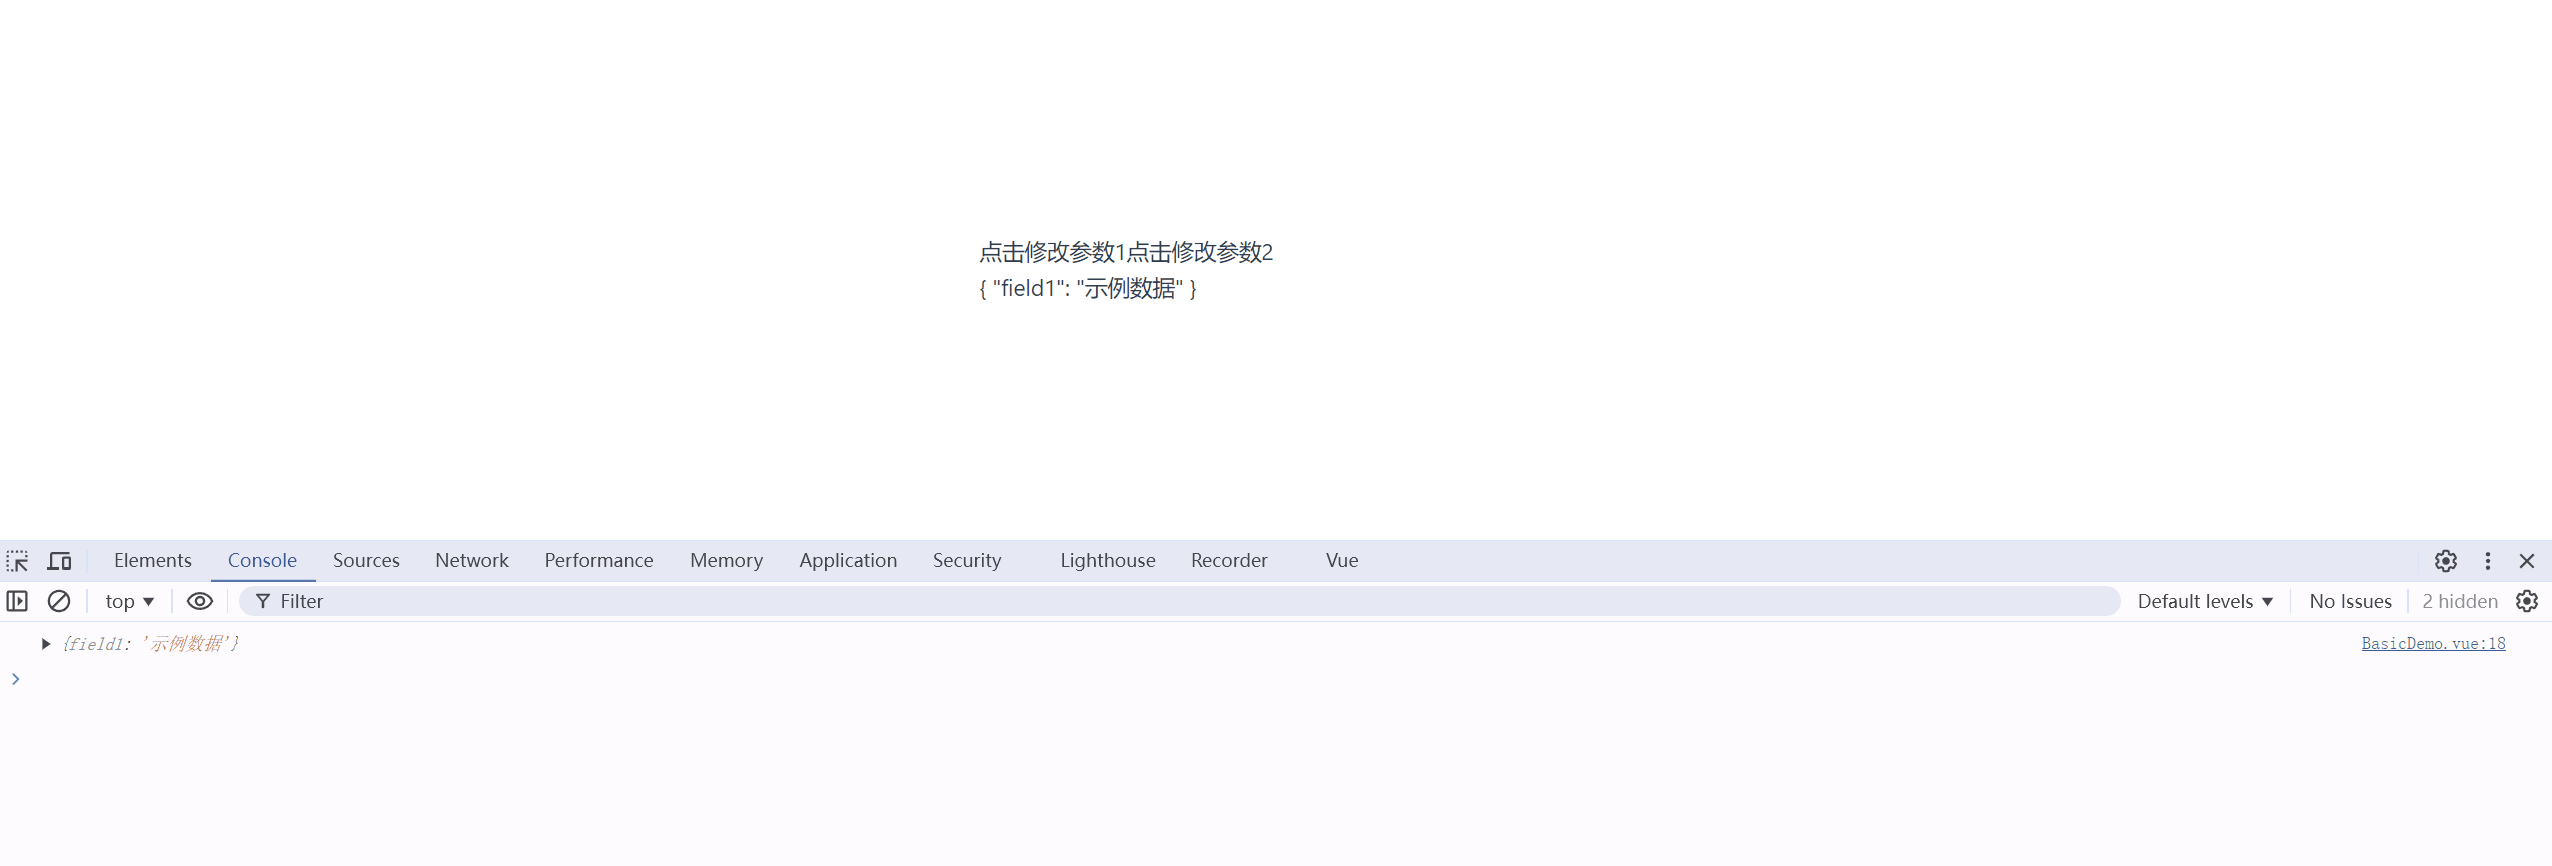Click the No Issues indicator
This screenshot has height=866, width=2552.
[x=2350, y=601]
